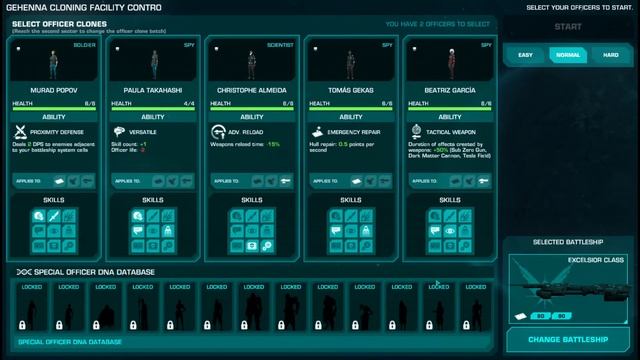Click Paula Takahashi's Versatile brain icon
640x360 pixels.
coord(119,132)
